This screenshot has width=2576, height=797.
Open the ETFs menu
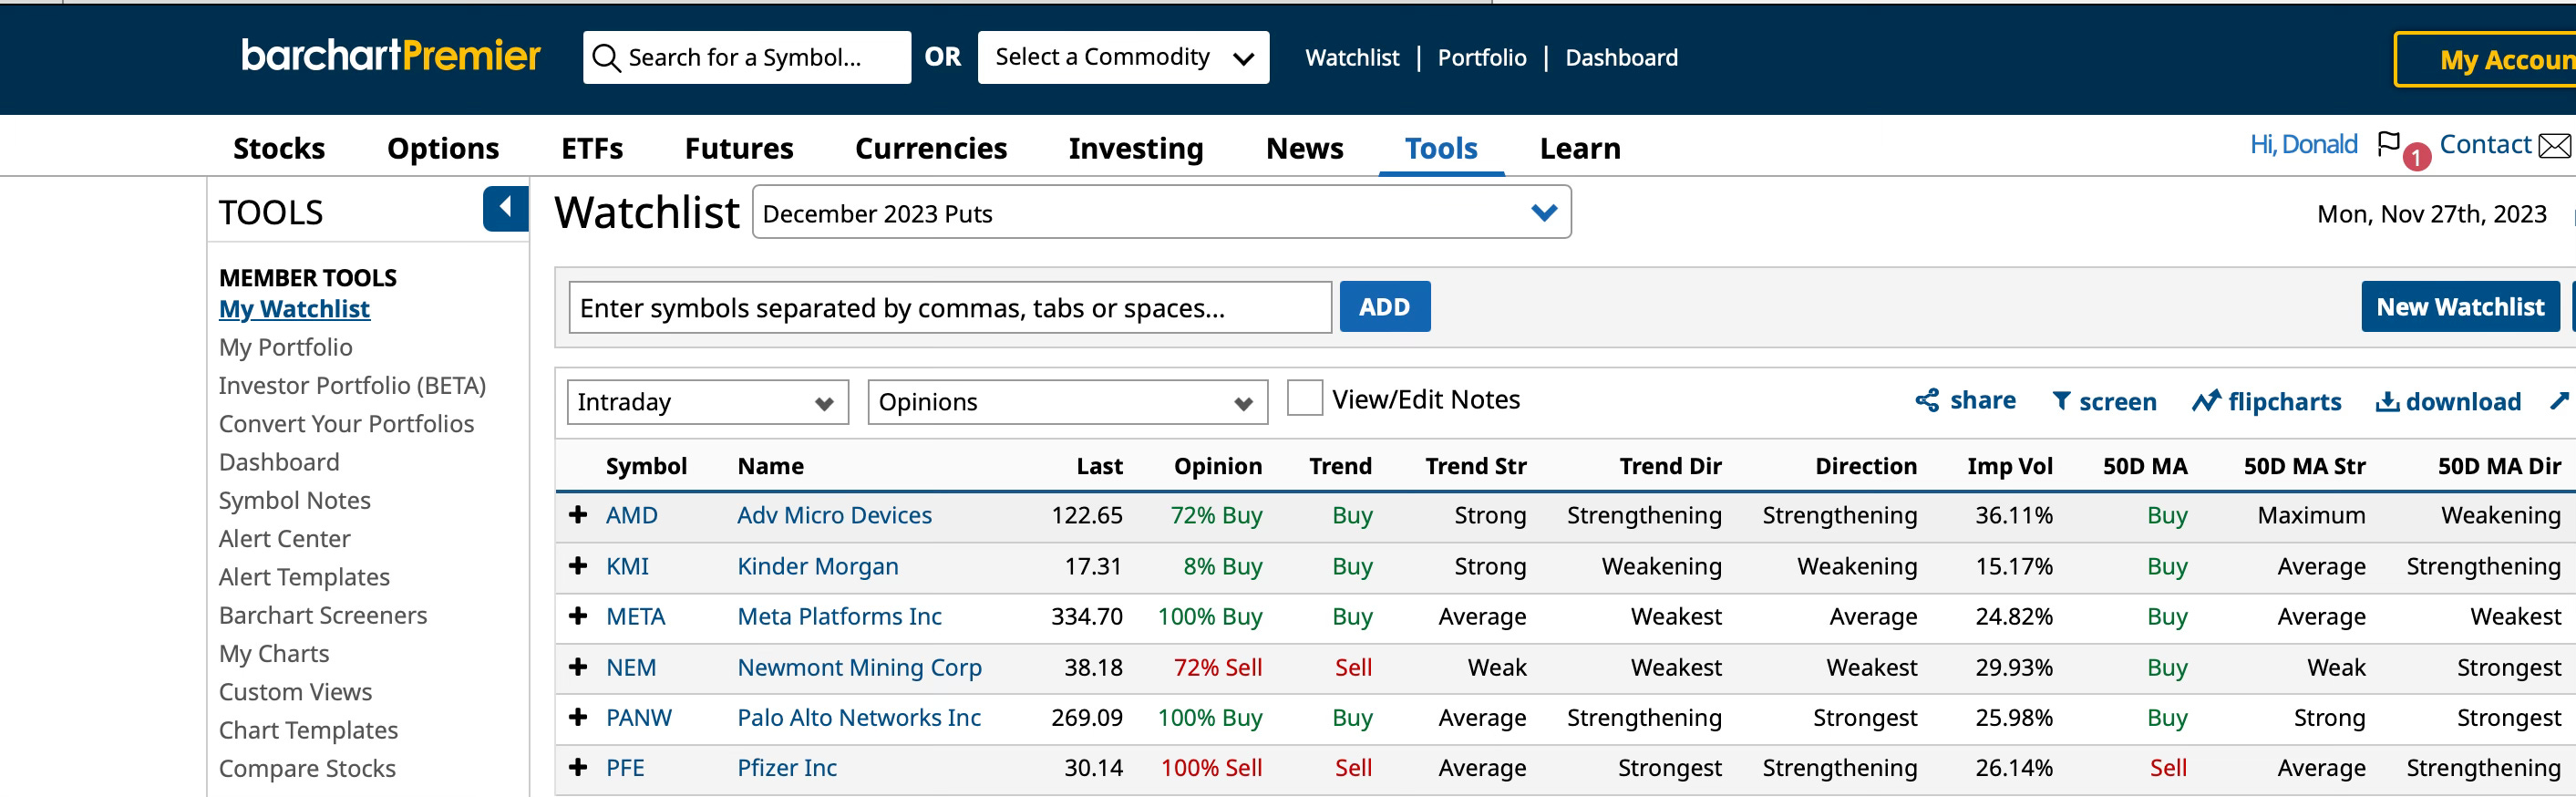pyautogui.click(x=592, y=148)
